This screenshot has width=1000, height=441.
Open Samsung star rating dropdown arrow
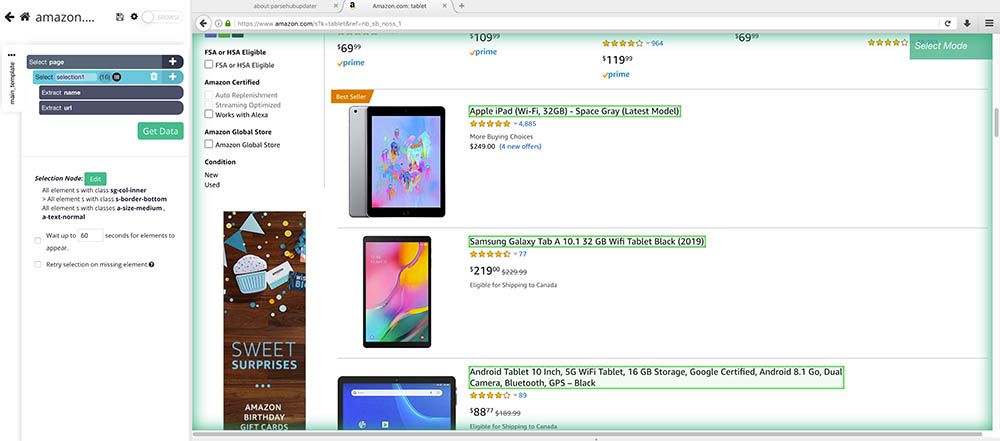tap(515, 254)
